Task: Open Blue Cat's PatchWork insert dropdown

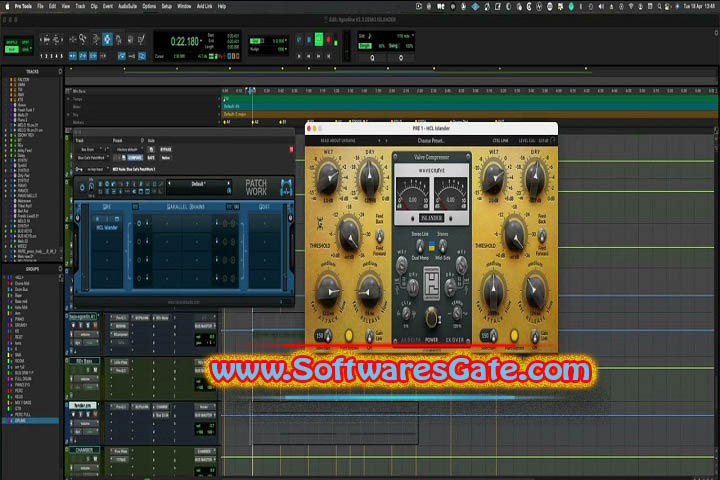Action: coord(93,158)
